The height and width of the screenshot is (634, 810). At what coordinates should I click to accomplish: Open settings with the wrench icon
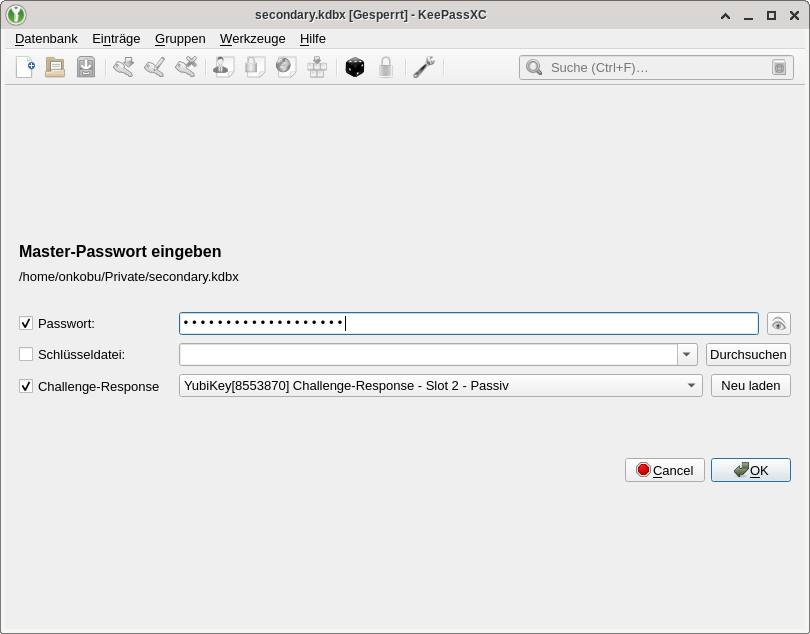click(x=423, y=67)
